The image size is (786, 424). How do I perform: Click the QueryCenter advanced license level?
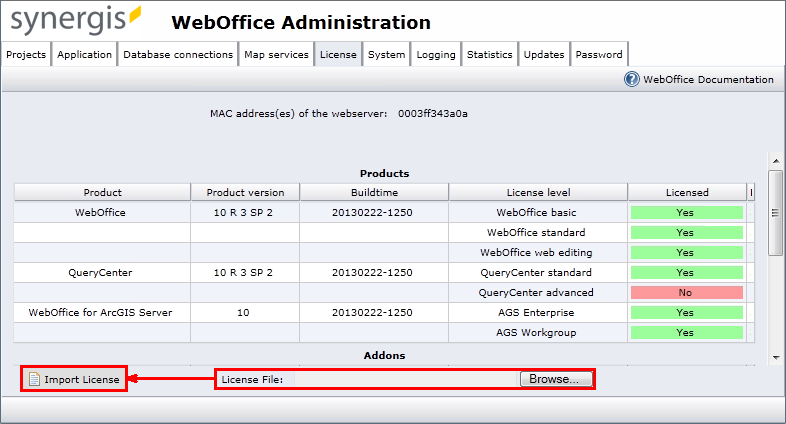(536, 293)
